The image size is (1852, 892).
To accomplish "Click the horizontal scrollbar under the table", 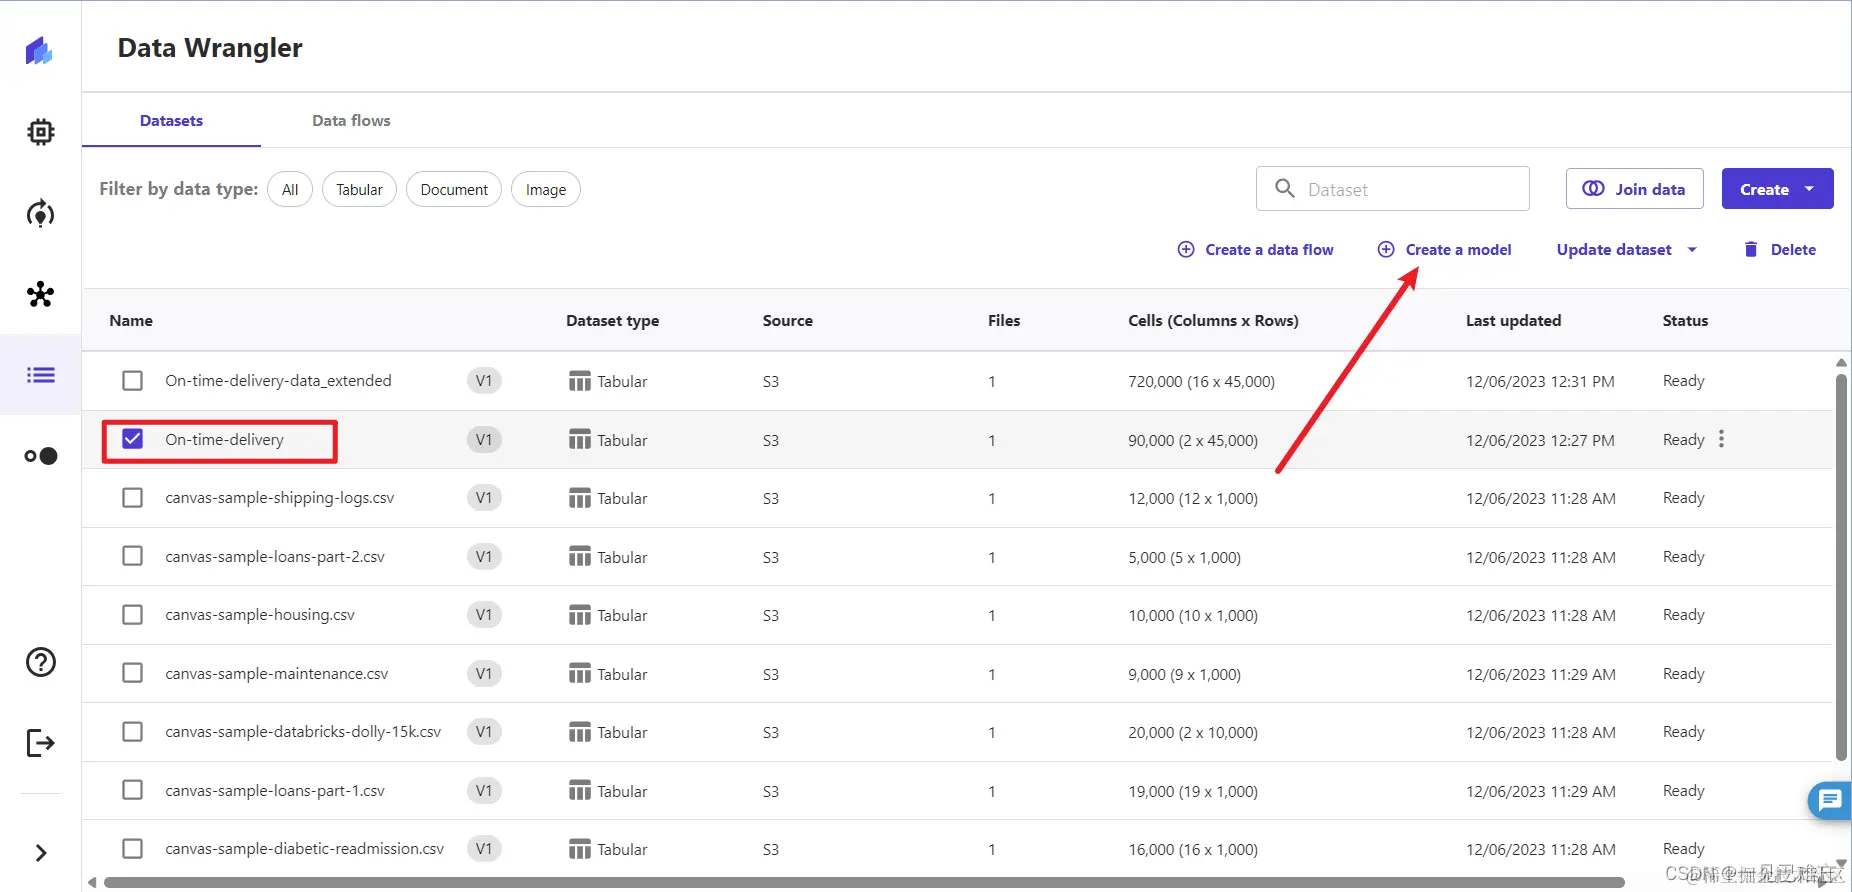I will [x=864, y=883].
